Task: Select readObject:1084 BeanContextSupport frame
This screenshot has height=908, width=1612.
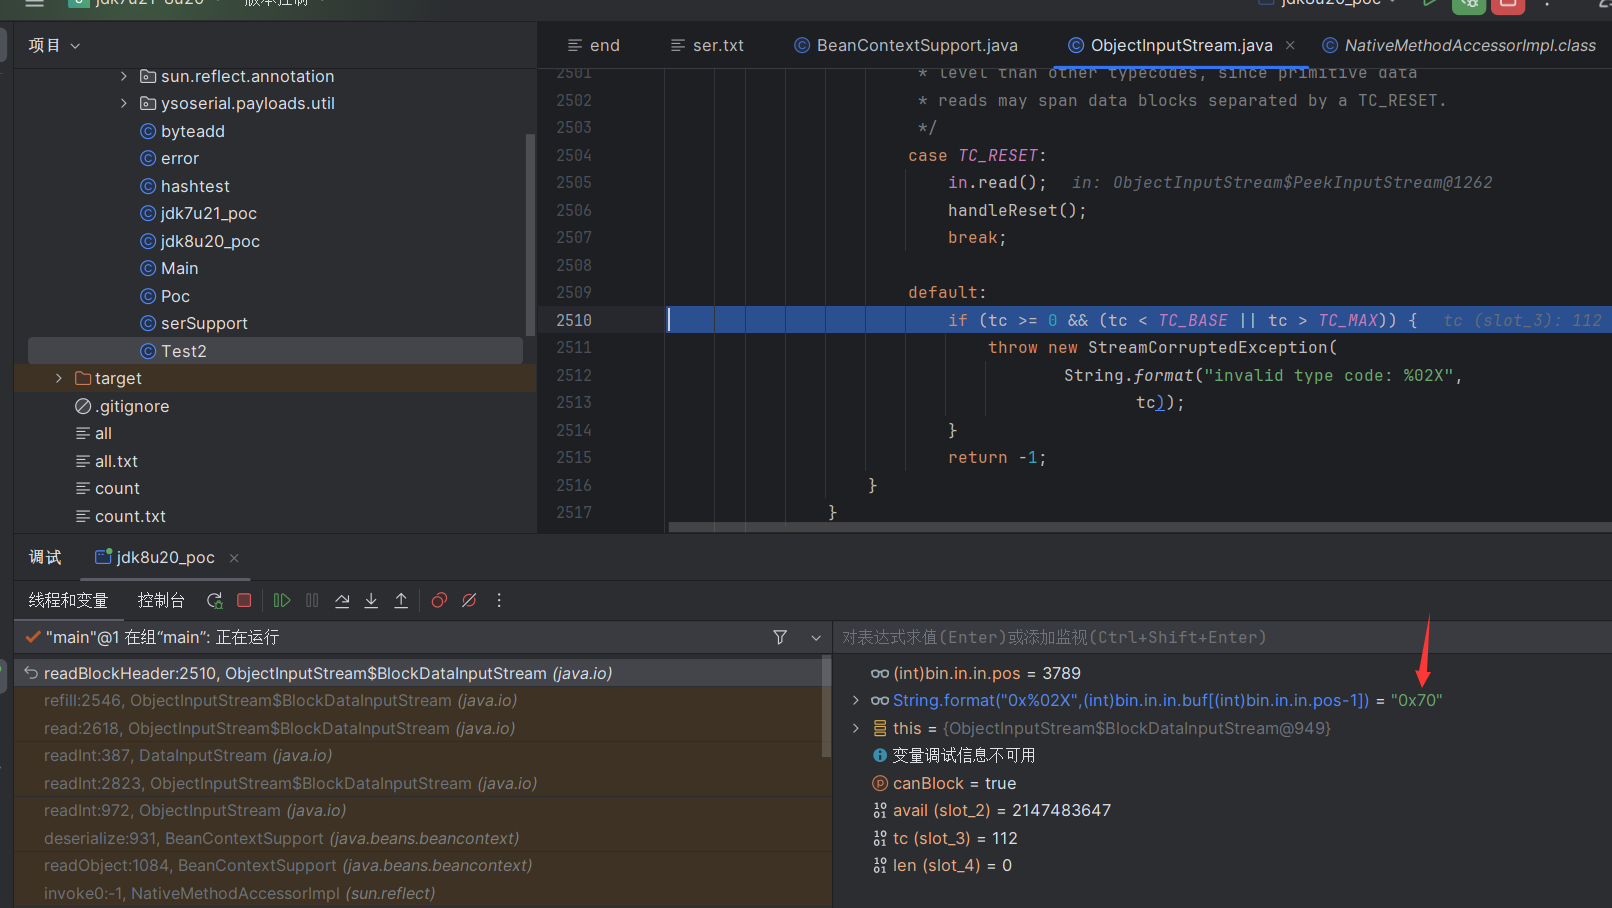Action: coord(422,865)
